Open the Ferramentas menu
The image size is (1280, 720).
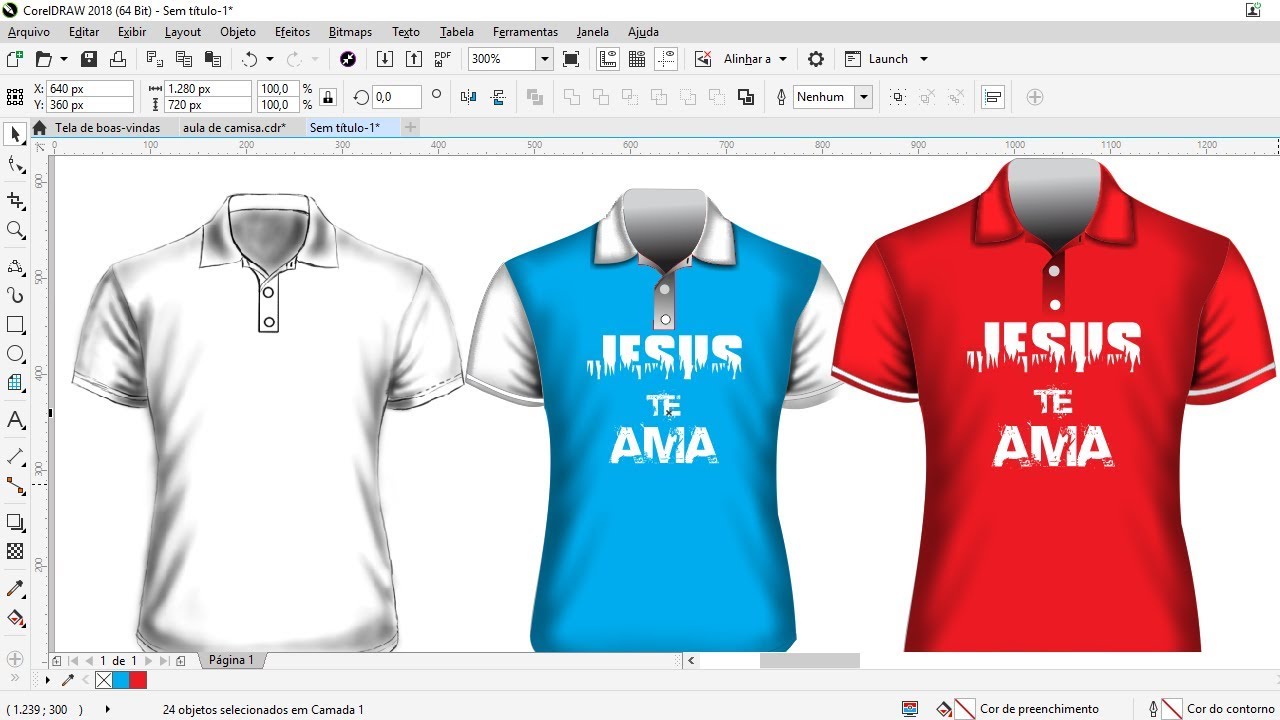coord(525,32)
